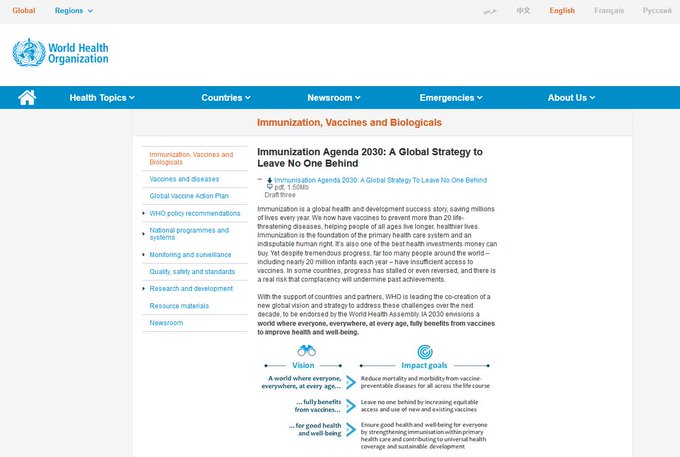Click the World Health Organization logo
680x457 pixels.
[60, 53]
